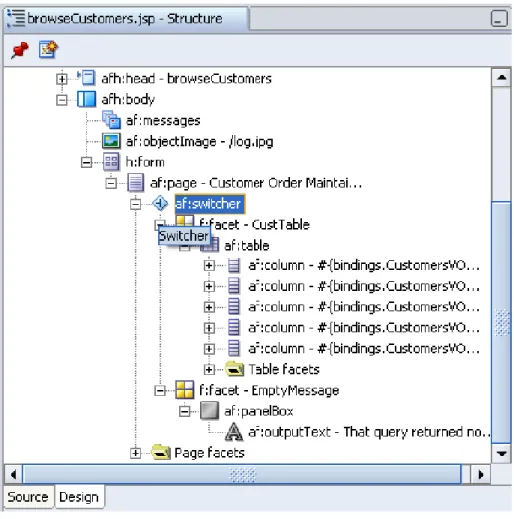Click structure list icon in title tab

[16, 18]
